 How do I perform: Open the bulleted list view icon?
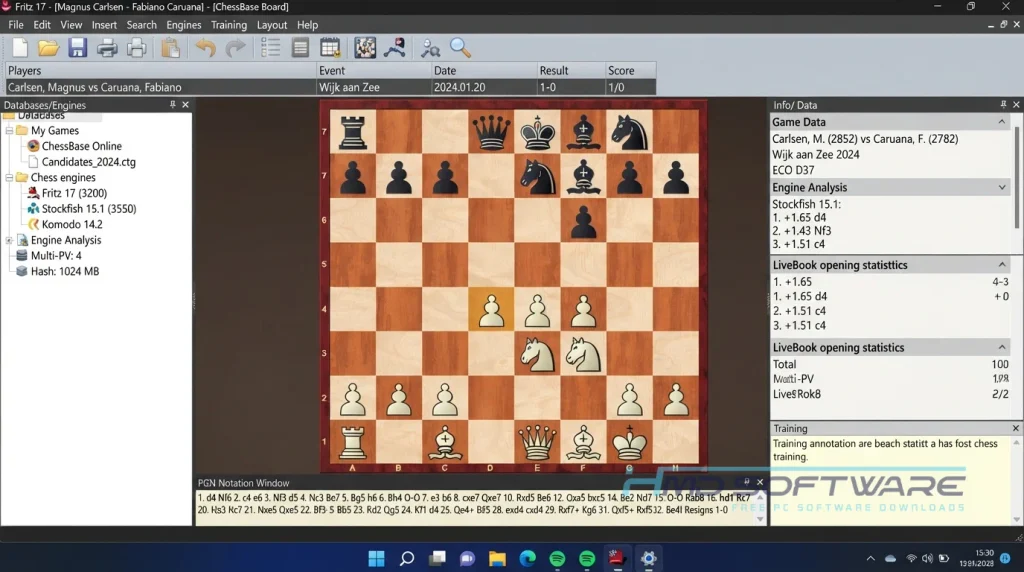270,48
